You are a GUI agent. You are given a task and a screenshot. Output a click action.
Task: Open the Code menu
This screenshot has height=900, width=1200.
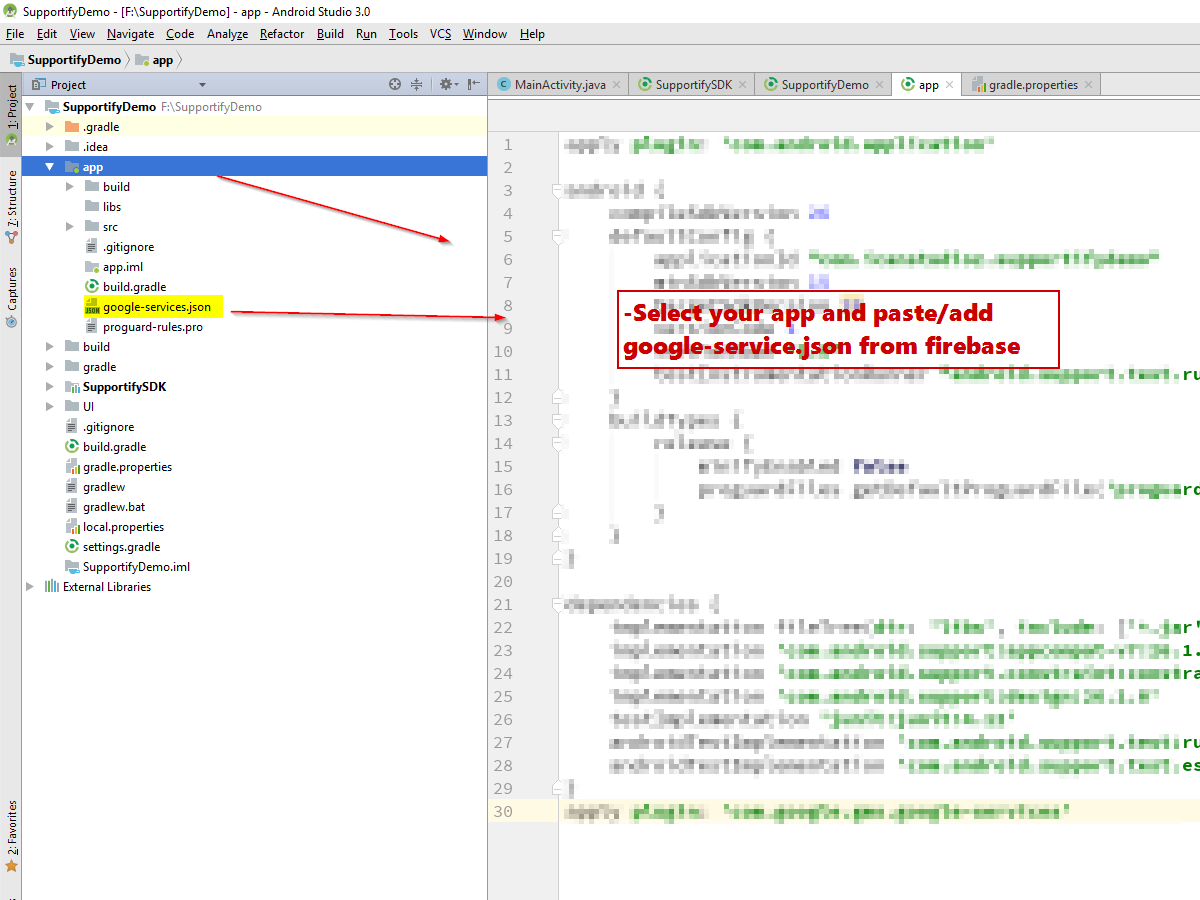180,34
